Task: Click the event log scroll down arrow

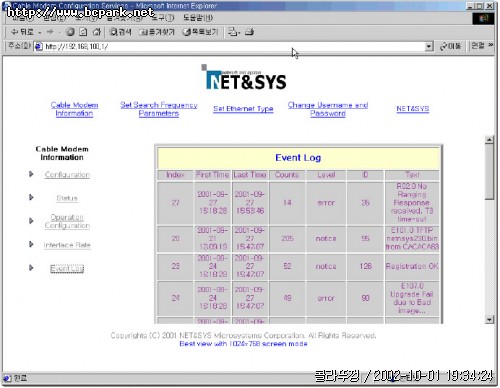Action: coord(489,319)
